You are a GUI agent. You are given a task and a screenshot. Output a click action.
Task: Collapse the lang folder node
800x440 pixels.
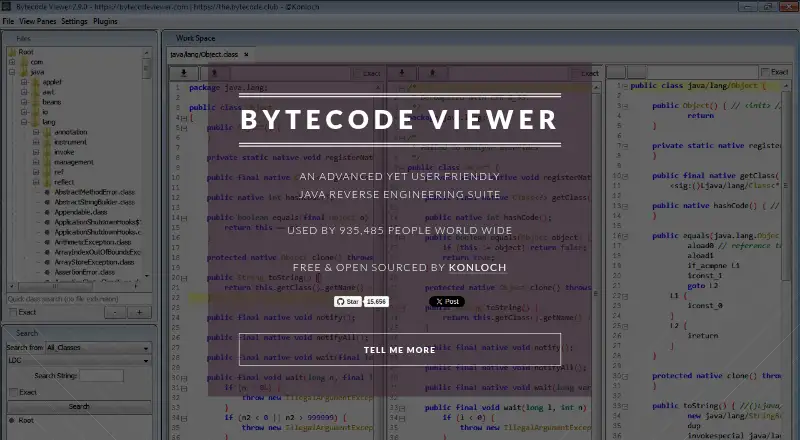click(x=24, y=122)
